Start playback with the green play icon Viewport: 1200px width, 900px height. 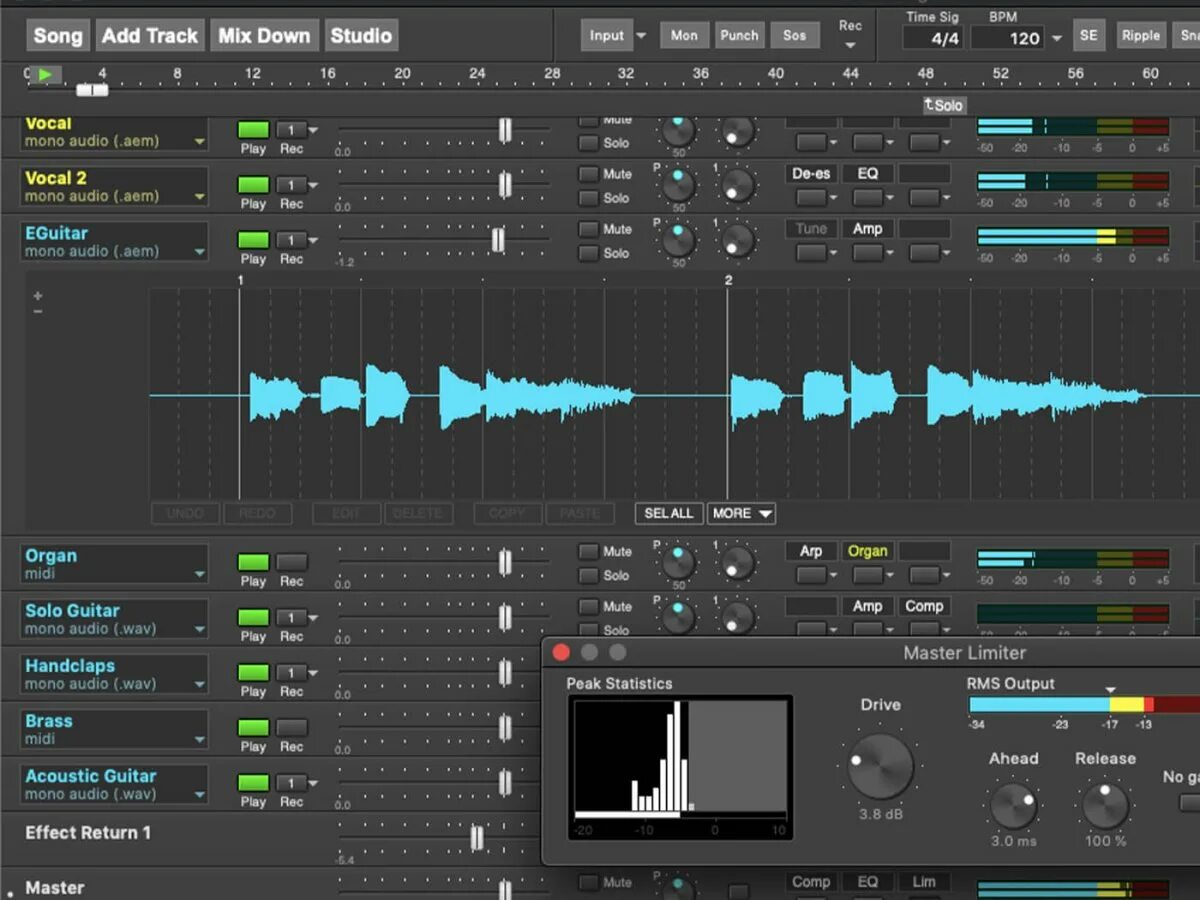click(x=44, y=73)
